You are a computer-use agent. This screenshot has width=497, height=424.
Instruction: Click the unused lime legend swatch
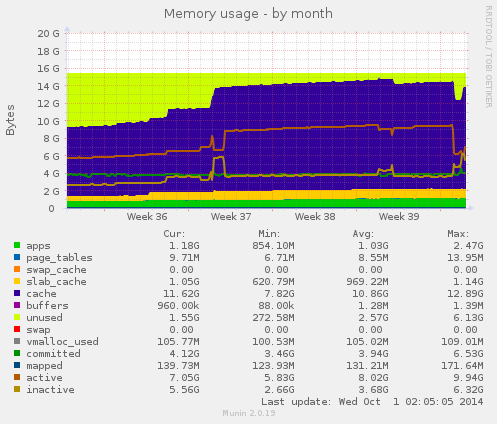[17, 317]
